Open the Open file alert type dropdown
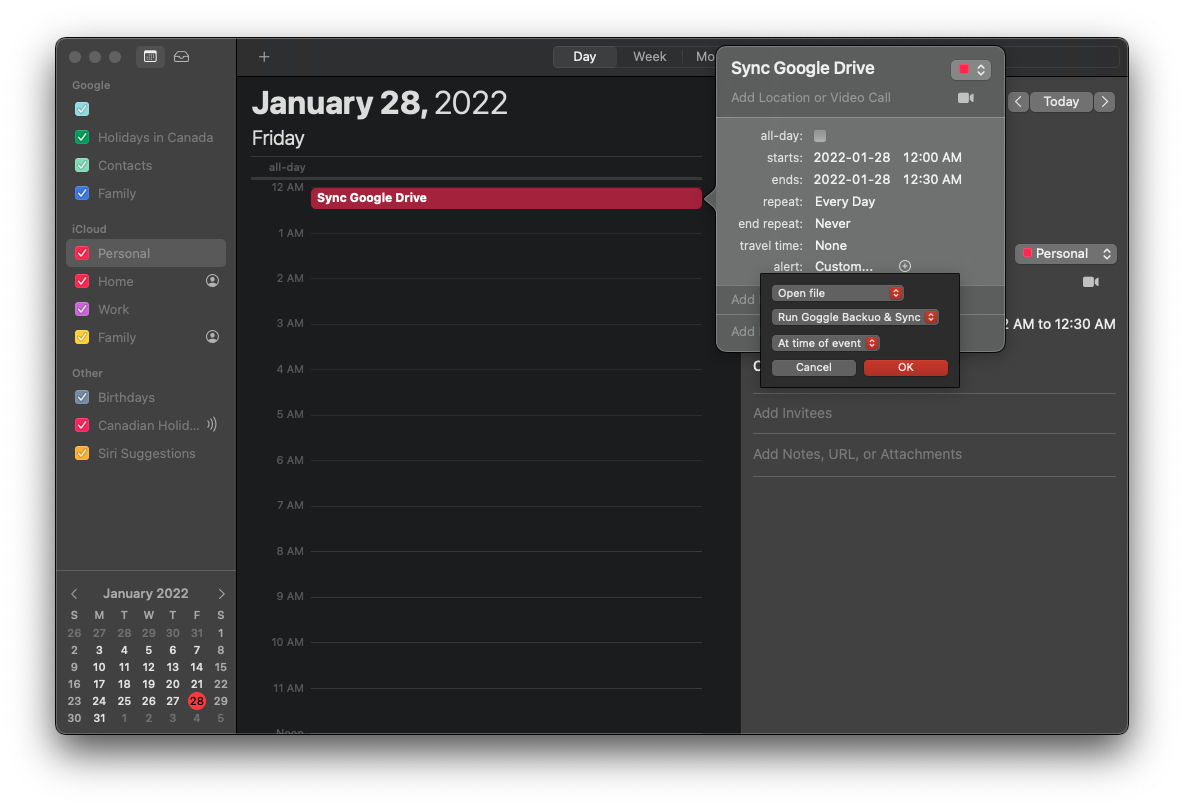 pyautogui.click(x=837, y=293)
